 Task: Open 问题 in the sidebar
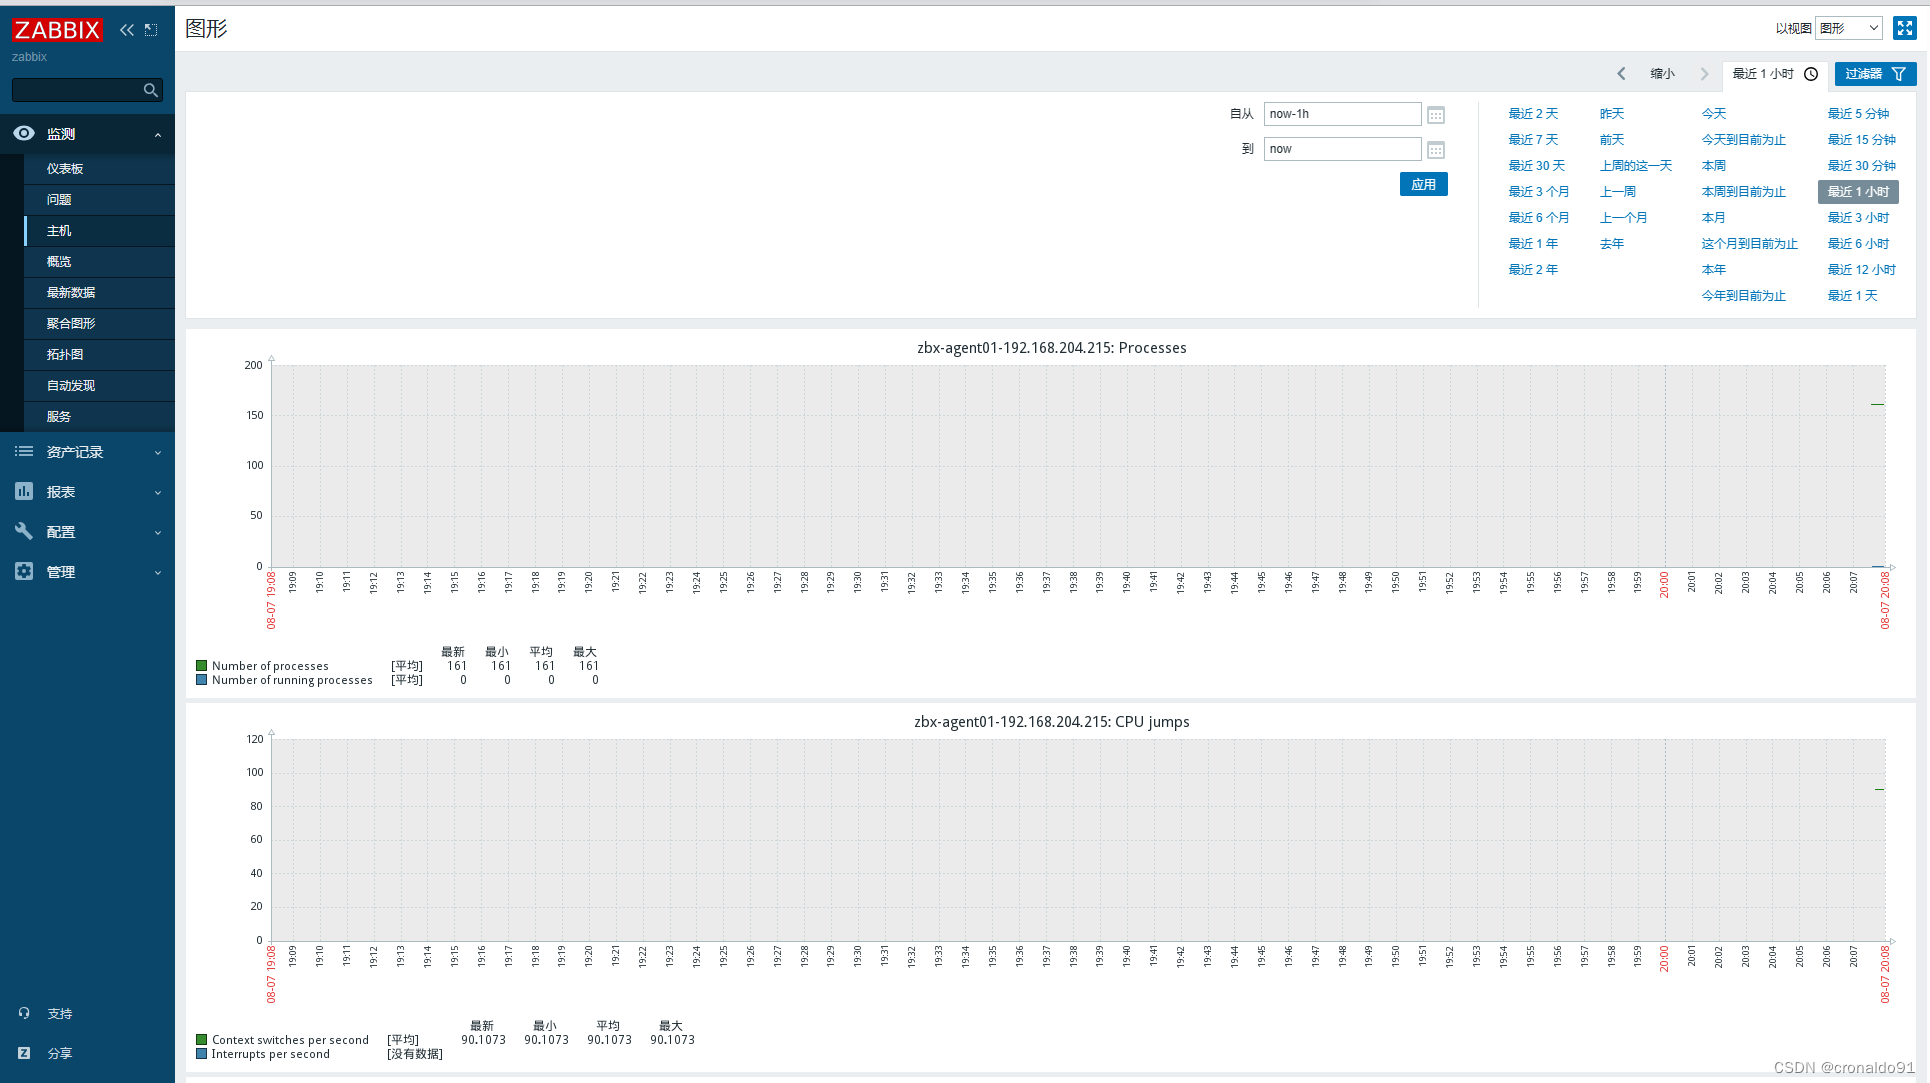59,200
